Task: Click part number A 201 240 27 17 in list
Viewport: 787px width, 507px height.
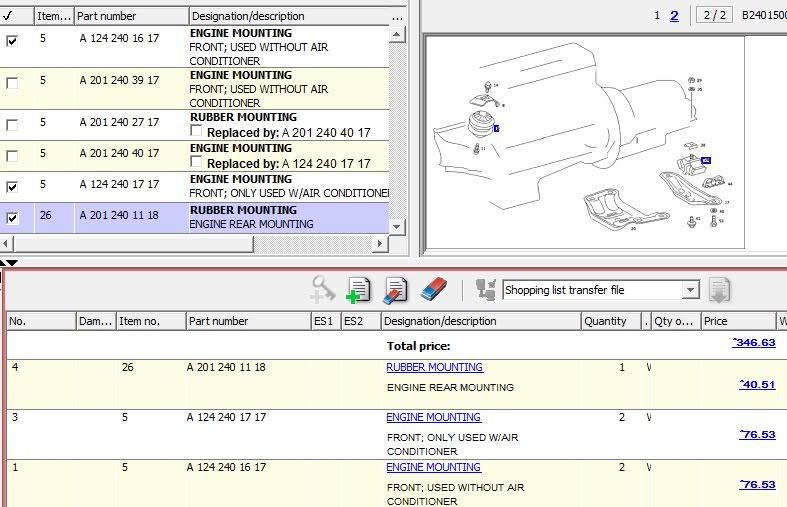Action: point(119,122)
